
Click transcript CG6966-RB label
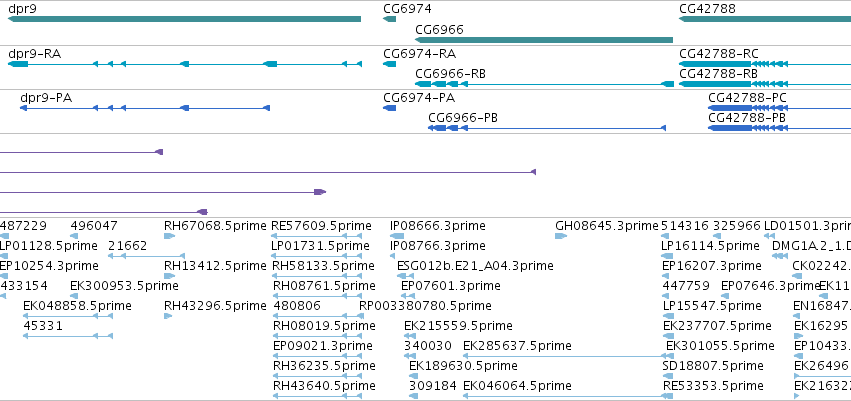pos(450,74)
